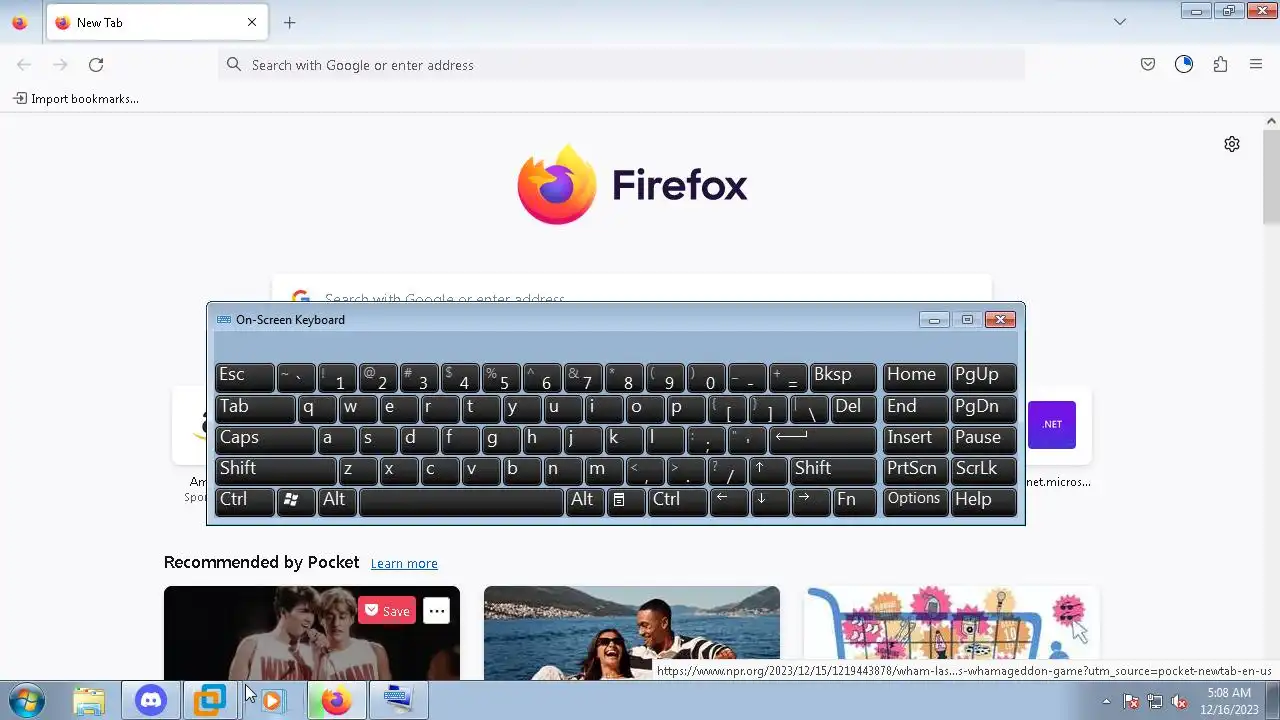Viewport: 1280px width, 720px height.
Task: Open the Firefox hamburger application menu
Action: (1256, 65)
